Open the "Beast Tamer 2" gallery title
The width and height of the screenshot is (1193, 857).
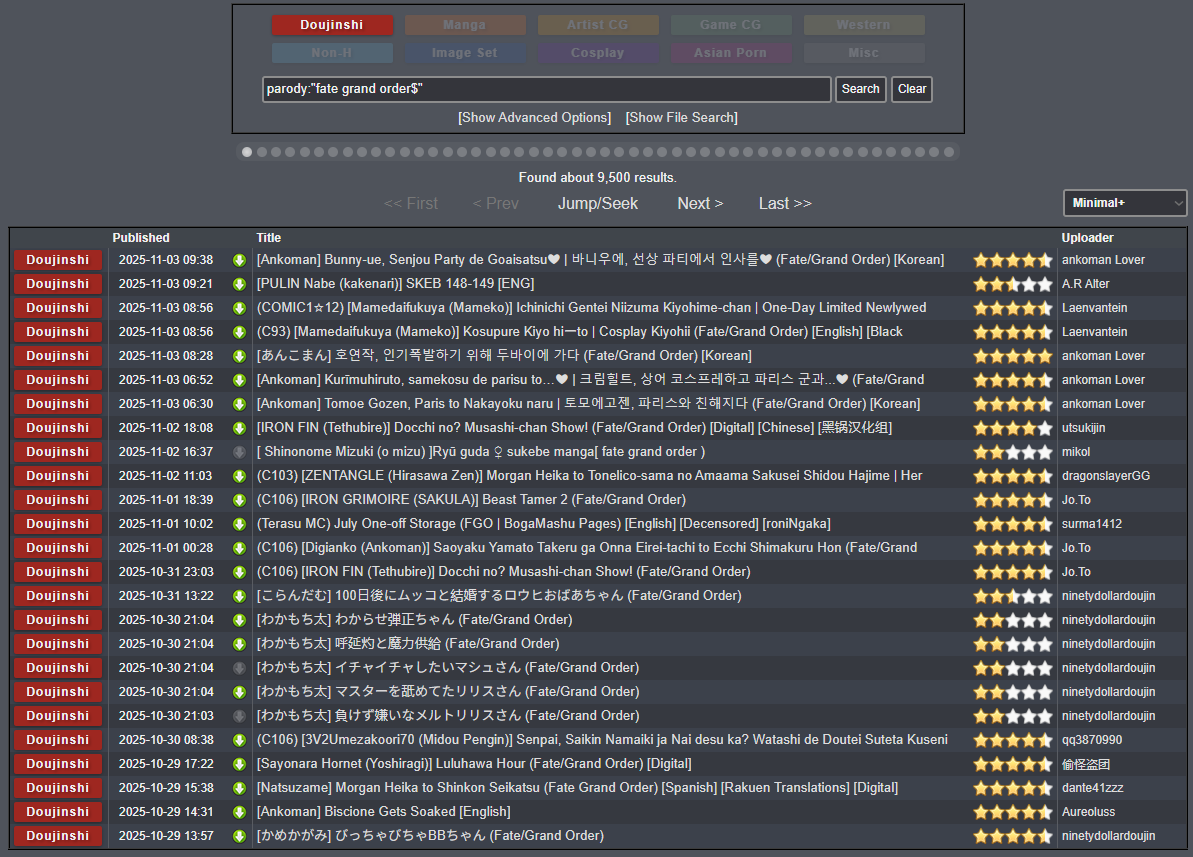pos(472,500)
